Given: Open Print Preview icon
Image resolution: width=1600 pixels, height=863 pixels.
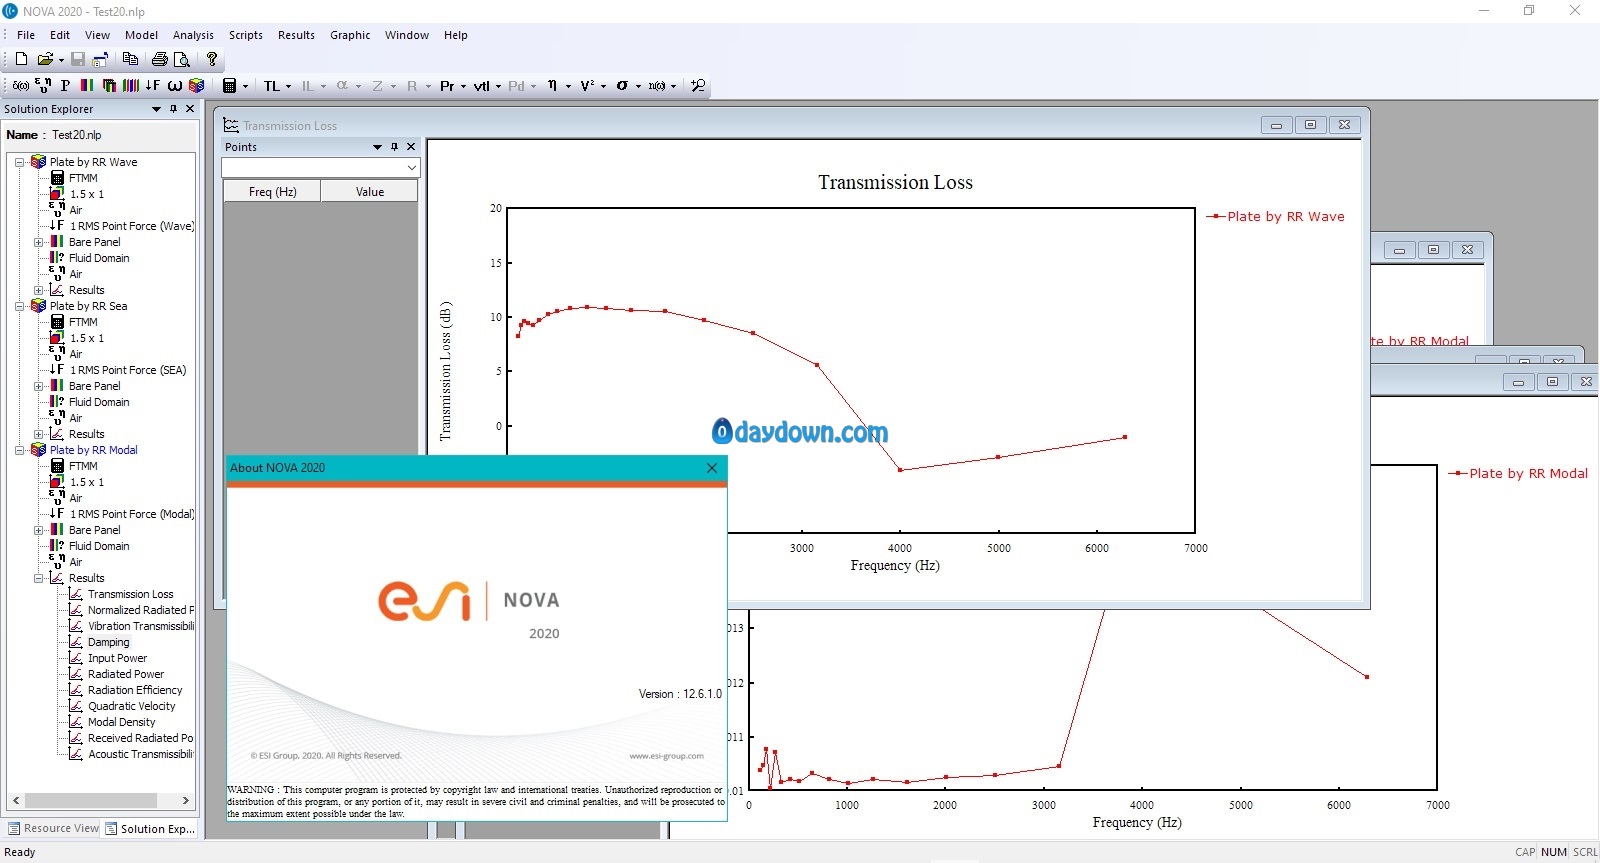Looking at the screenshot, I should point(182,59).
